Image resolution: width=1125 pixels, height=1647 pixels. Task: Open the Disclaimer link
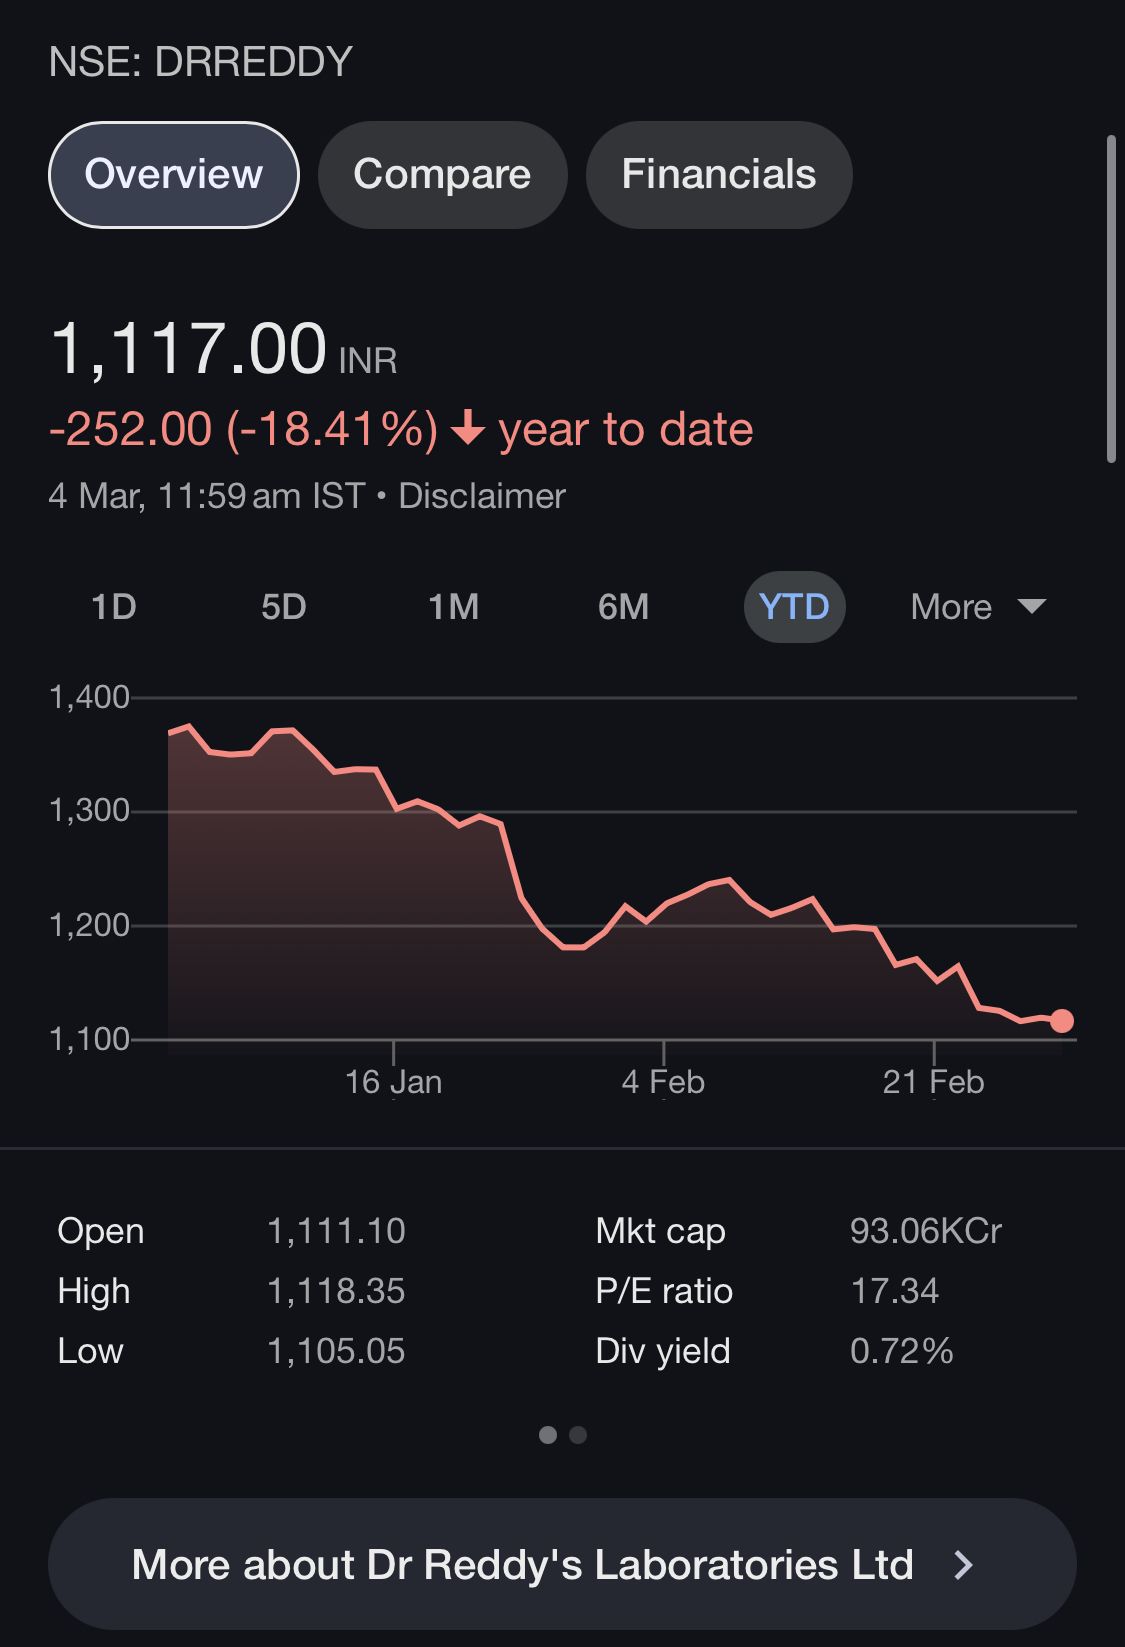click(481, 496)
